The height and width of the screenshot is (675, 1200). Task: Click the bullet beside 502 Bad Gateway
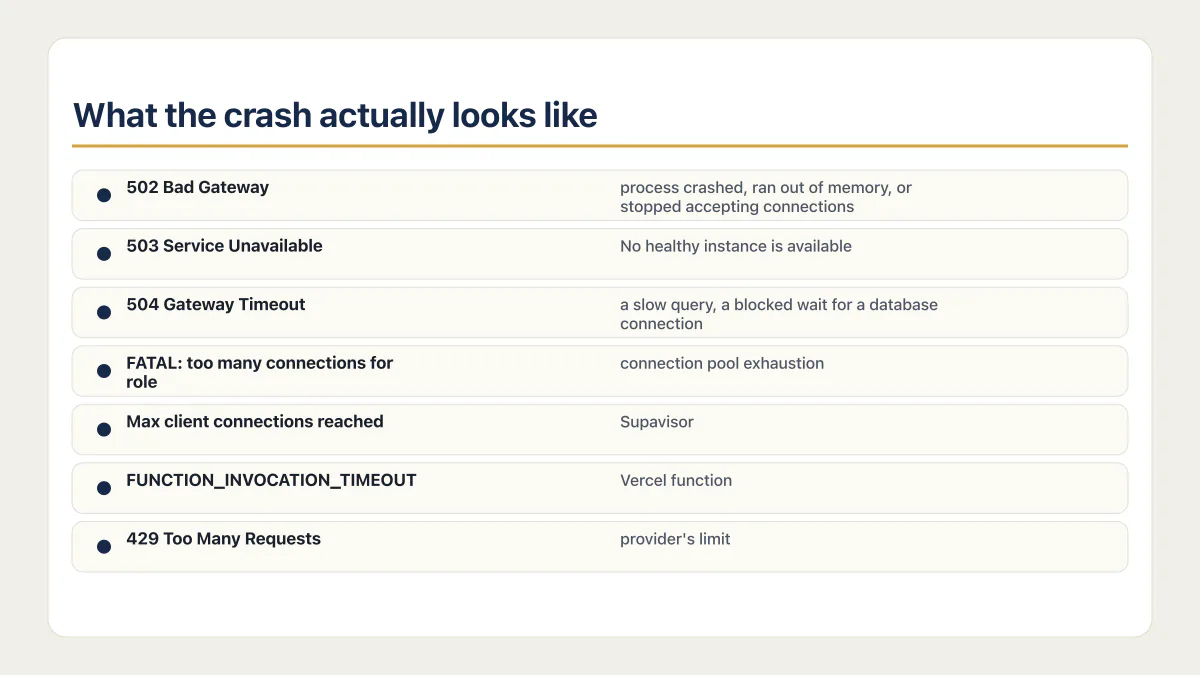point(104,195)
